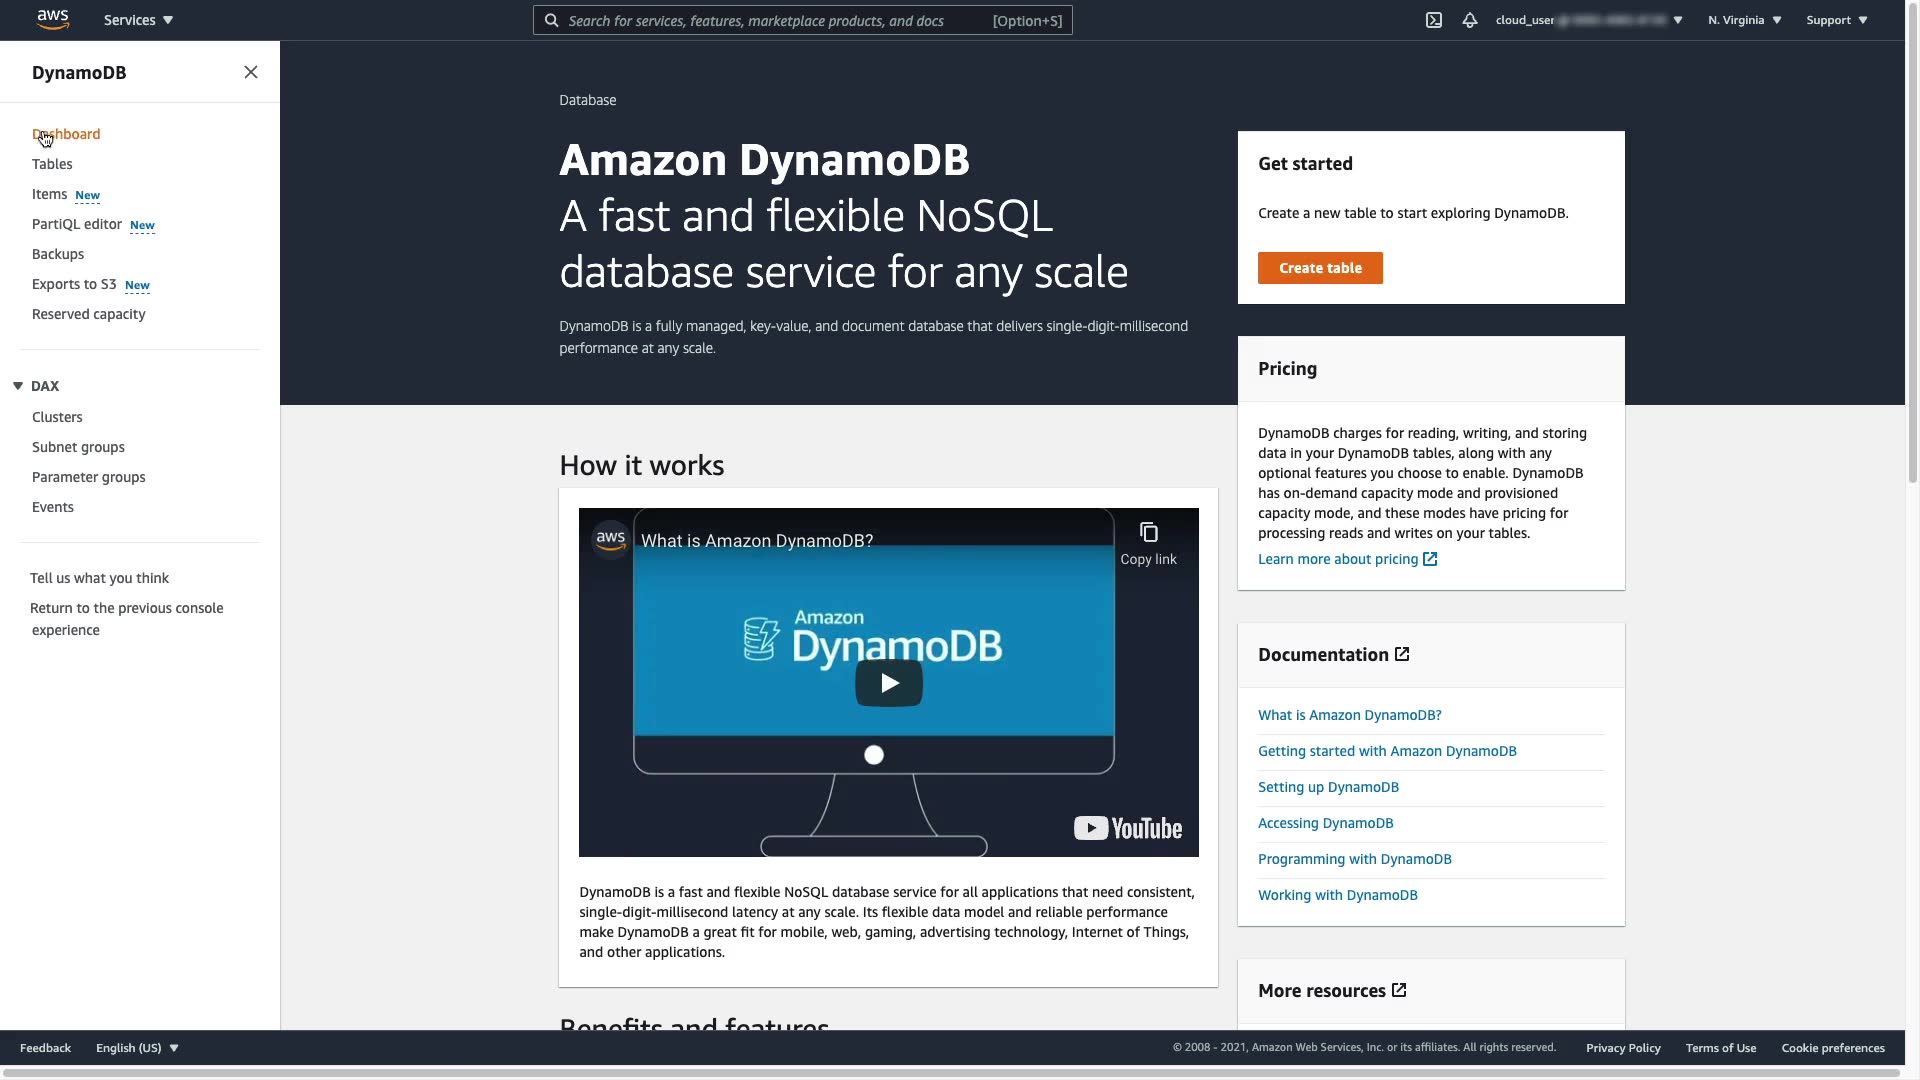The height and width of the screenshot is (1080, 1920).
Task: Go to Tables in sidebar
Action: point(52,164)
